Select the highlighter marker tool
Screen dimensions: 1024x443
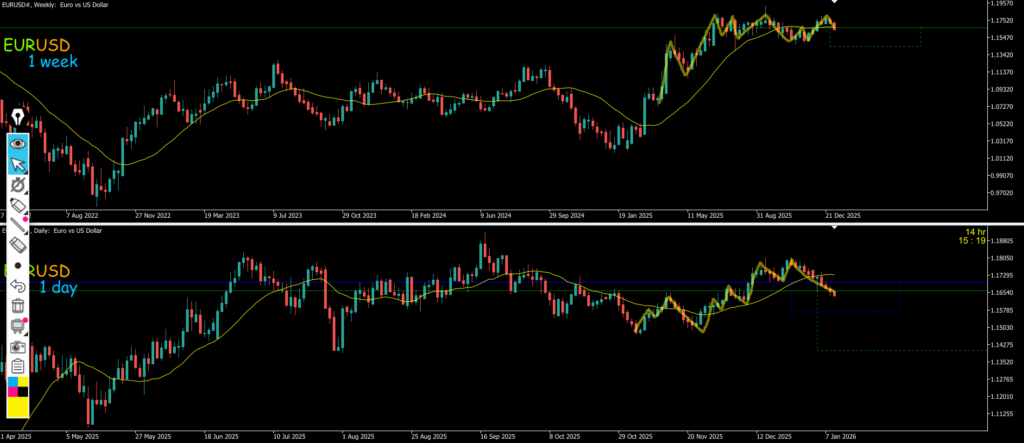pyautogui.click(x=18, y=206)
